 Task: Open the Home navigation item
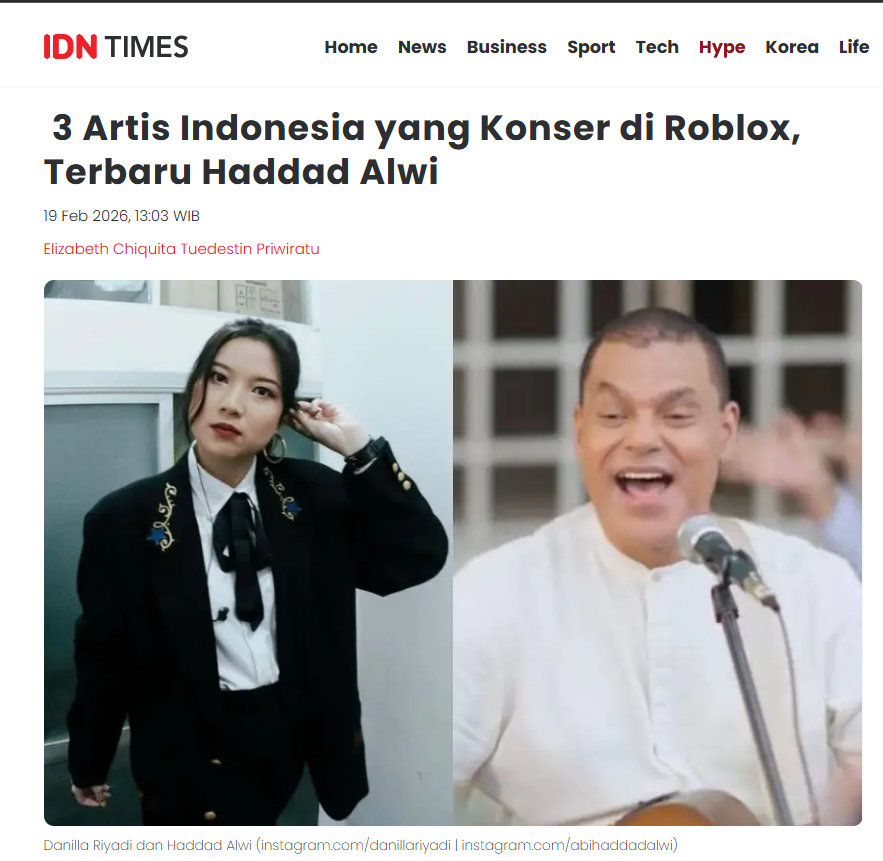351,47
